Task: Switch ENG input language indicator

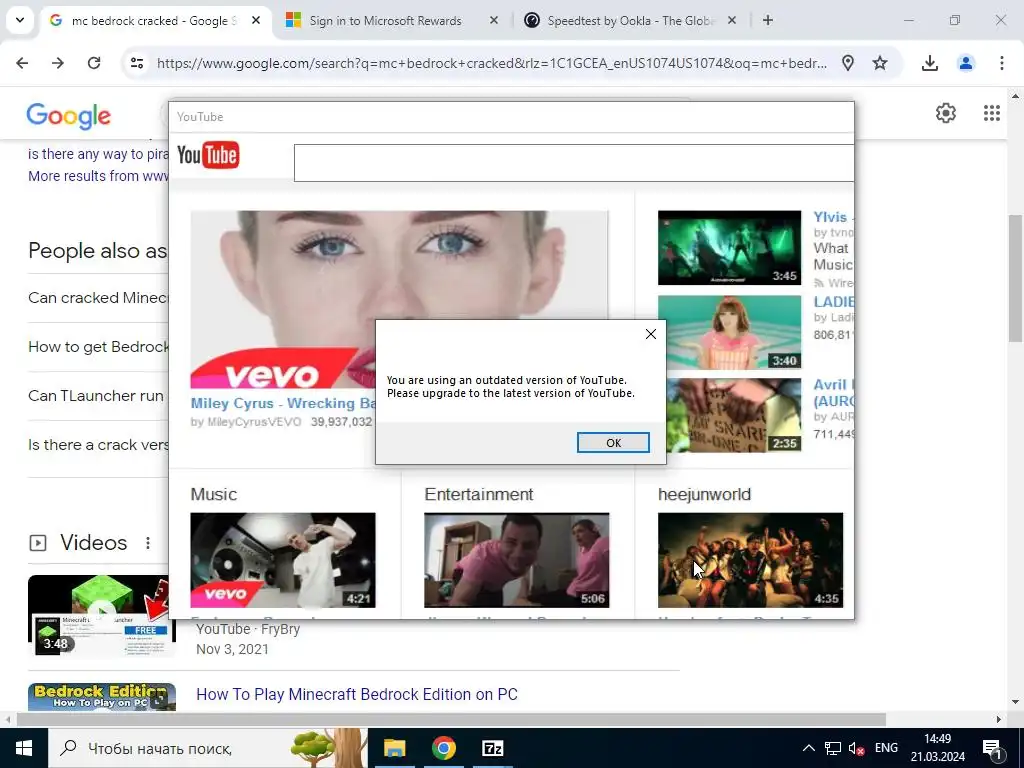Action: (x=886, y=748)
